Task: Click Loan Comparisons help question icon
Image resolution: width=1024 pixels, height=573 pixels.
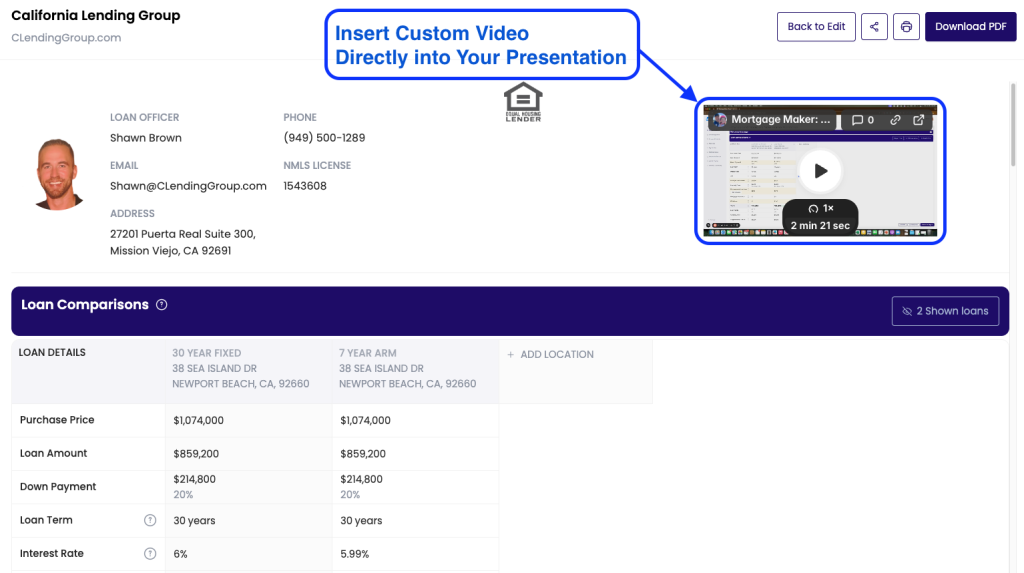Action: pyautogui.click(x=162, y=305)
